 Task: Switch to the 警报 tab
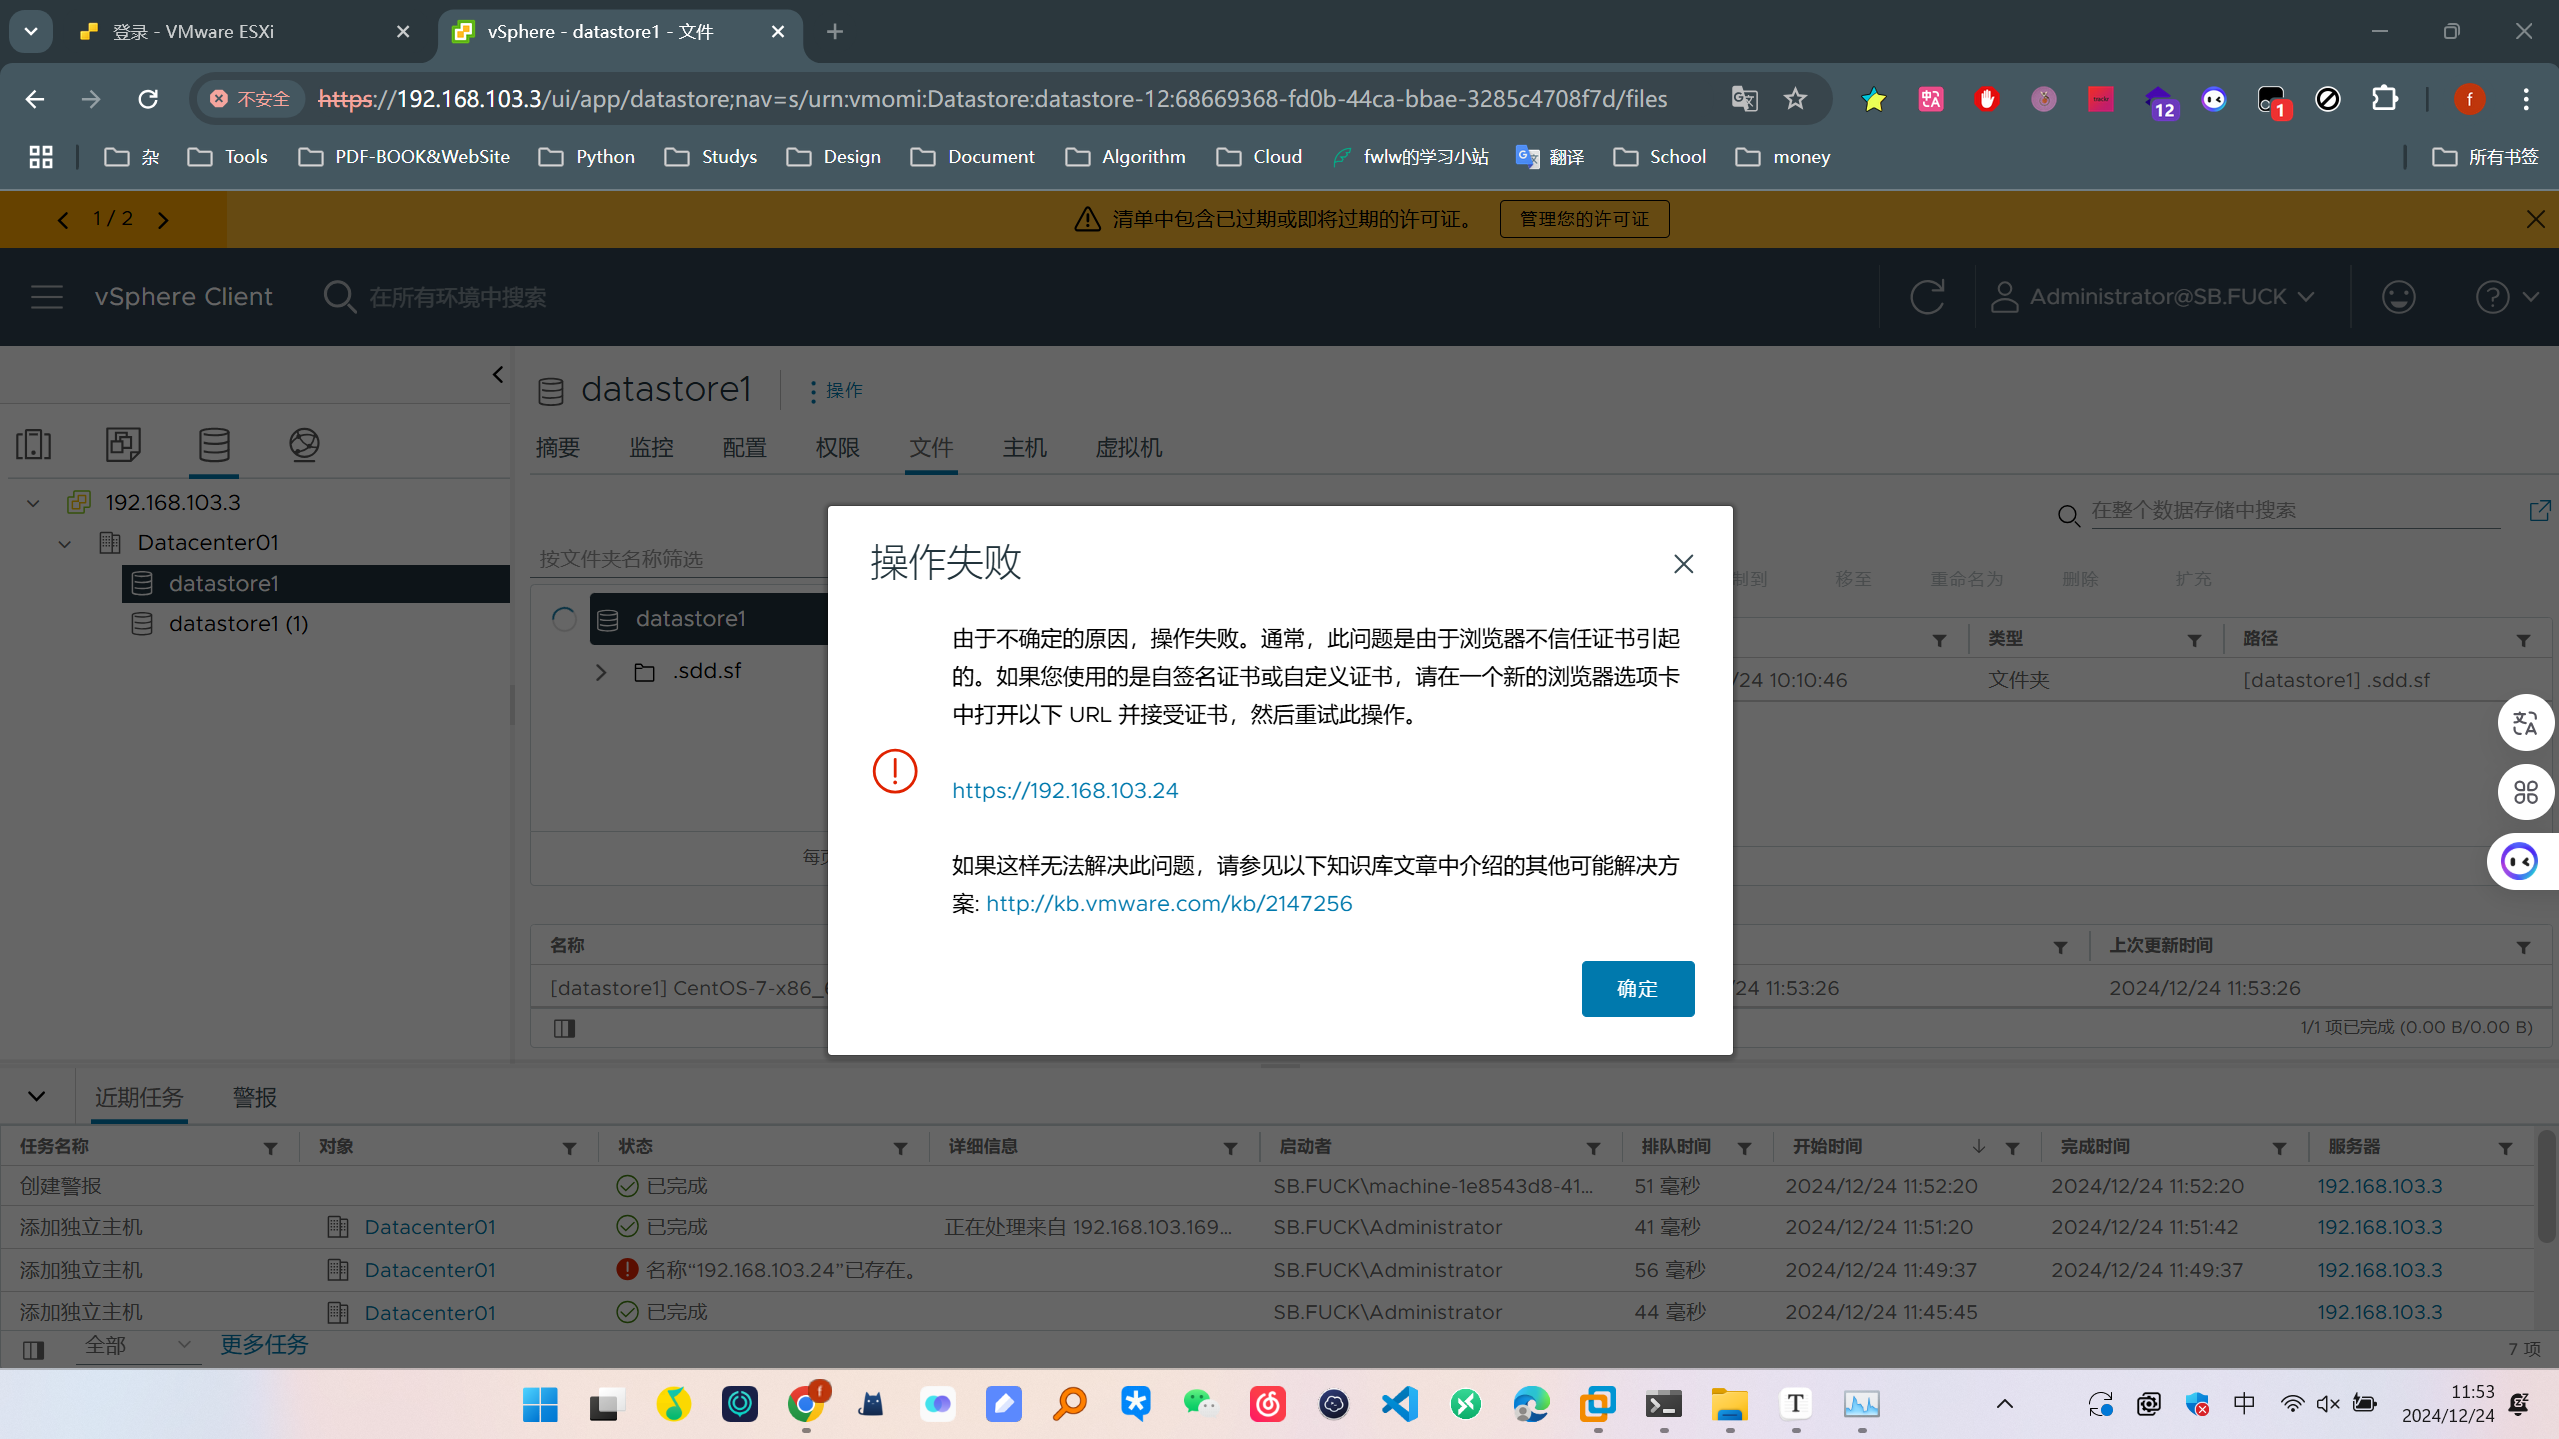pos(254,1097)
